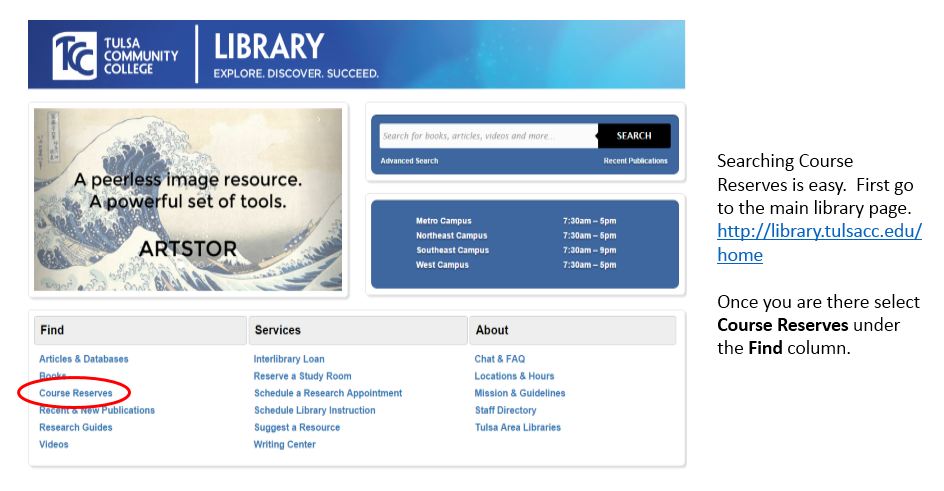The height and width of the screenshot is (491, 944).
Task: Open Reserve a Study Room link
Action: click(302, 376)
